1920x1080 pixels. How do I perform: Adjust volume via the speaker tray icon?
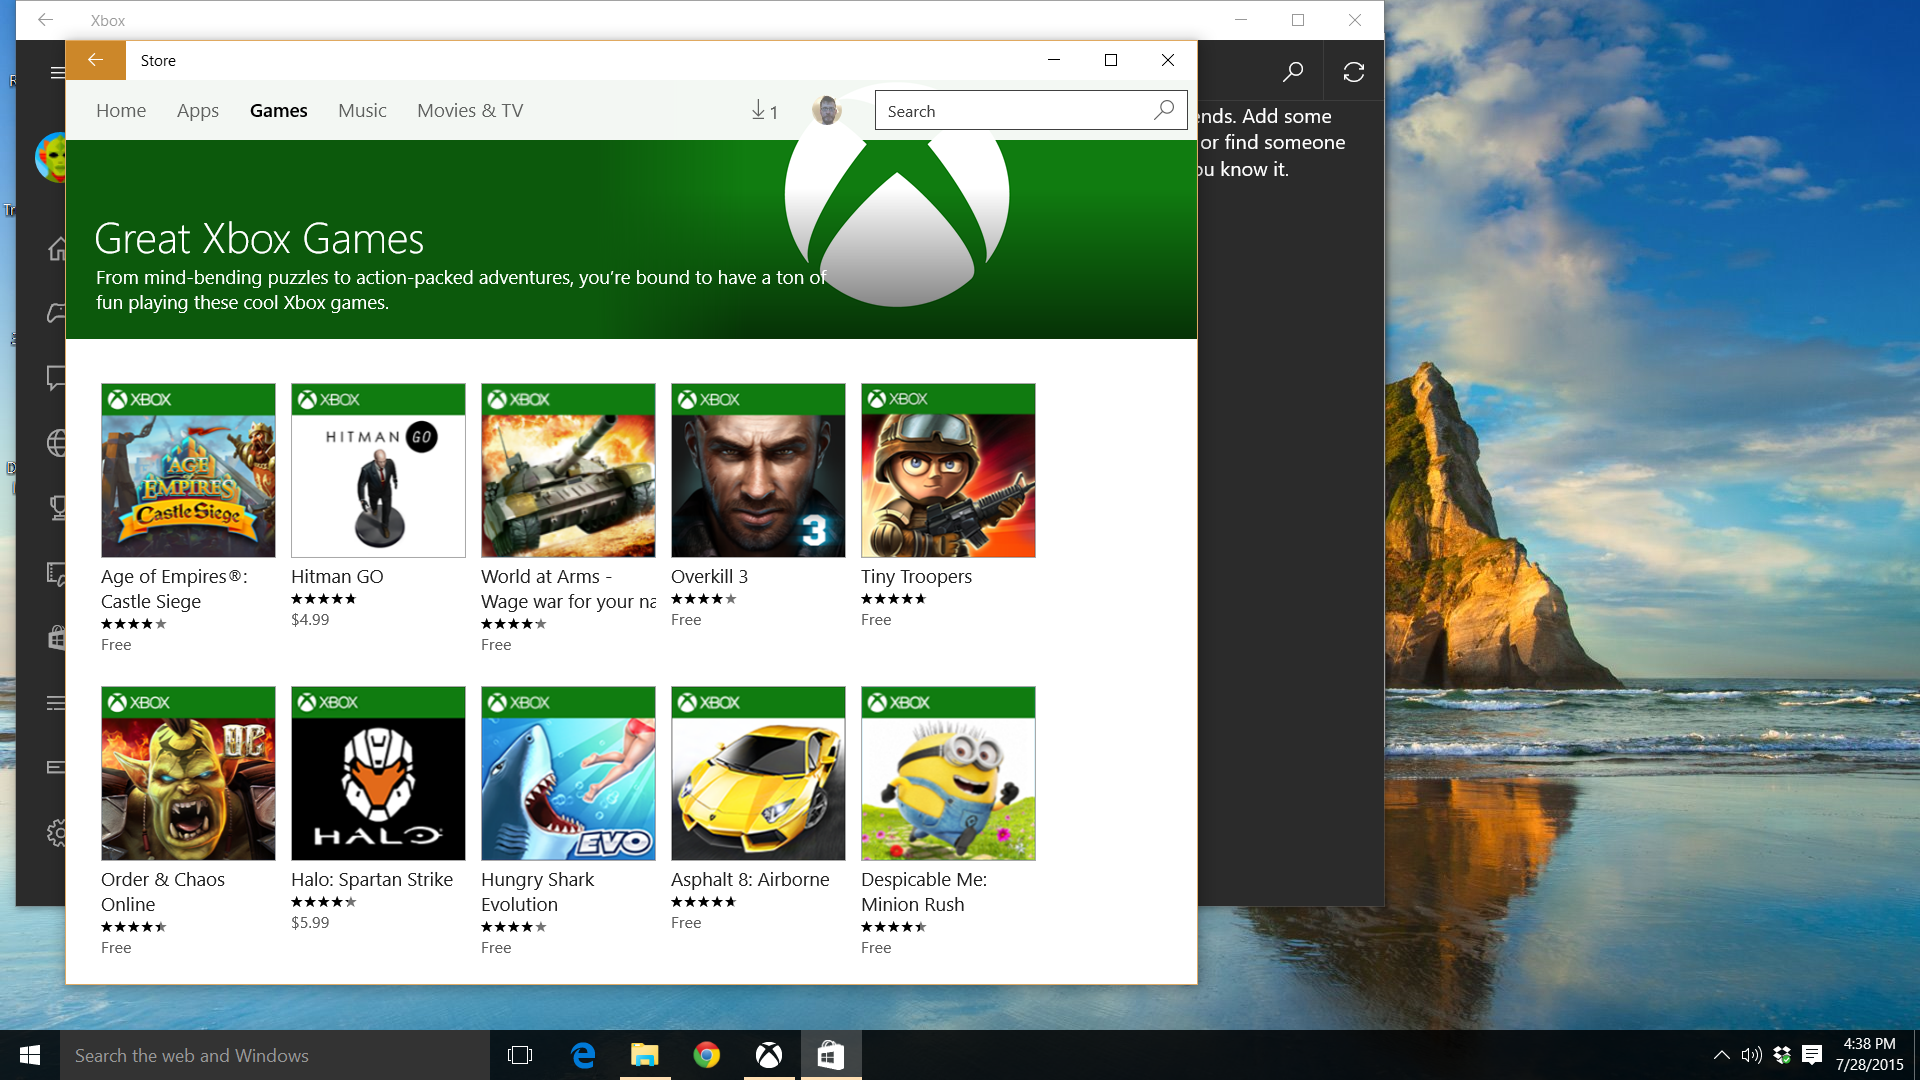point(1751,1055)
